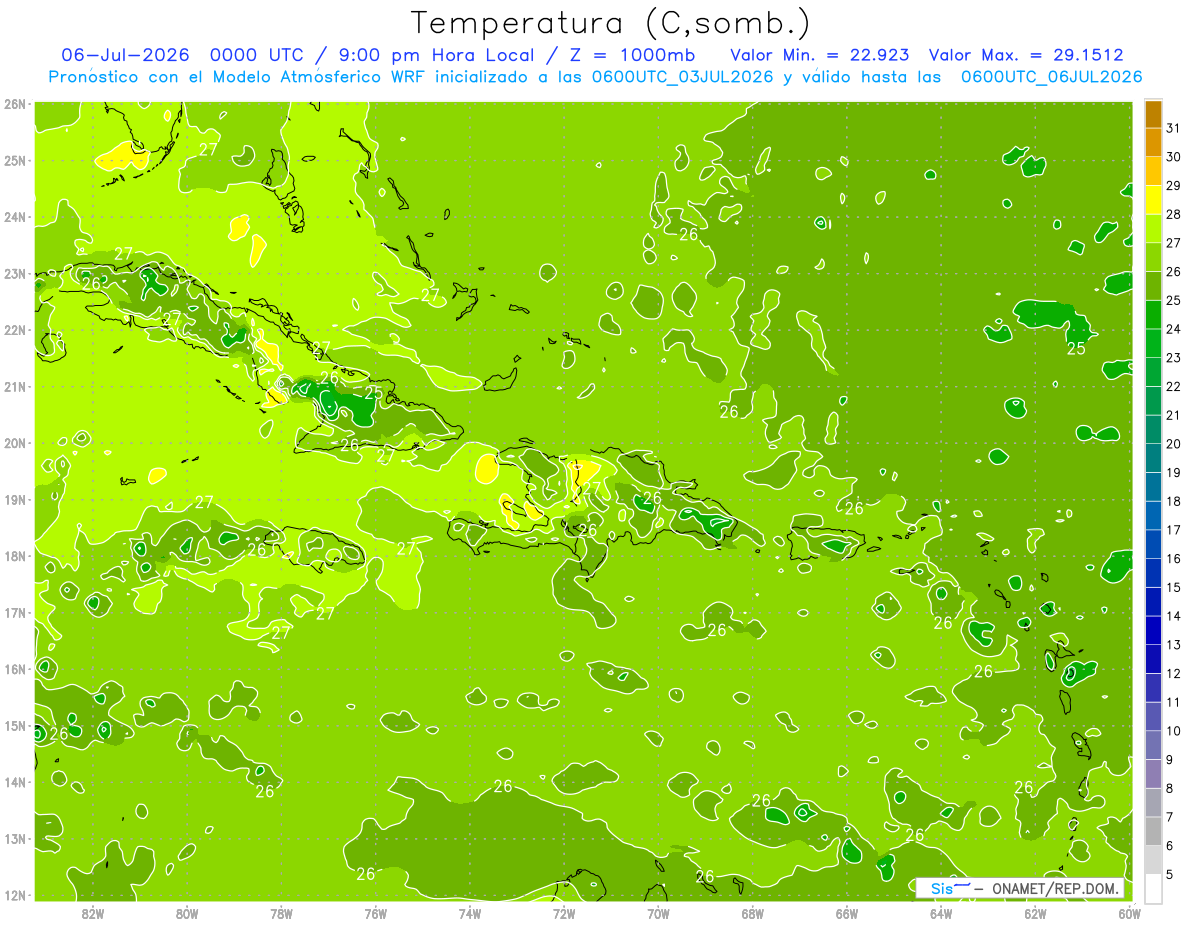This screenshot has height=927, width=1200.
Task: Click the "80W" longitude axis label
Action: pos(187,913)
